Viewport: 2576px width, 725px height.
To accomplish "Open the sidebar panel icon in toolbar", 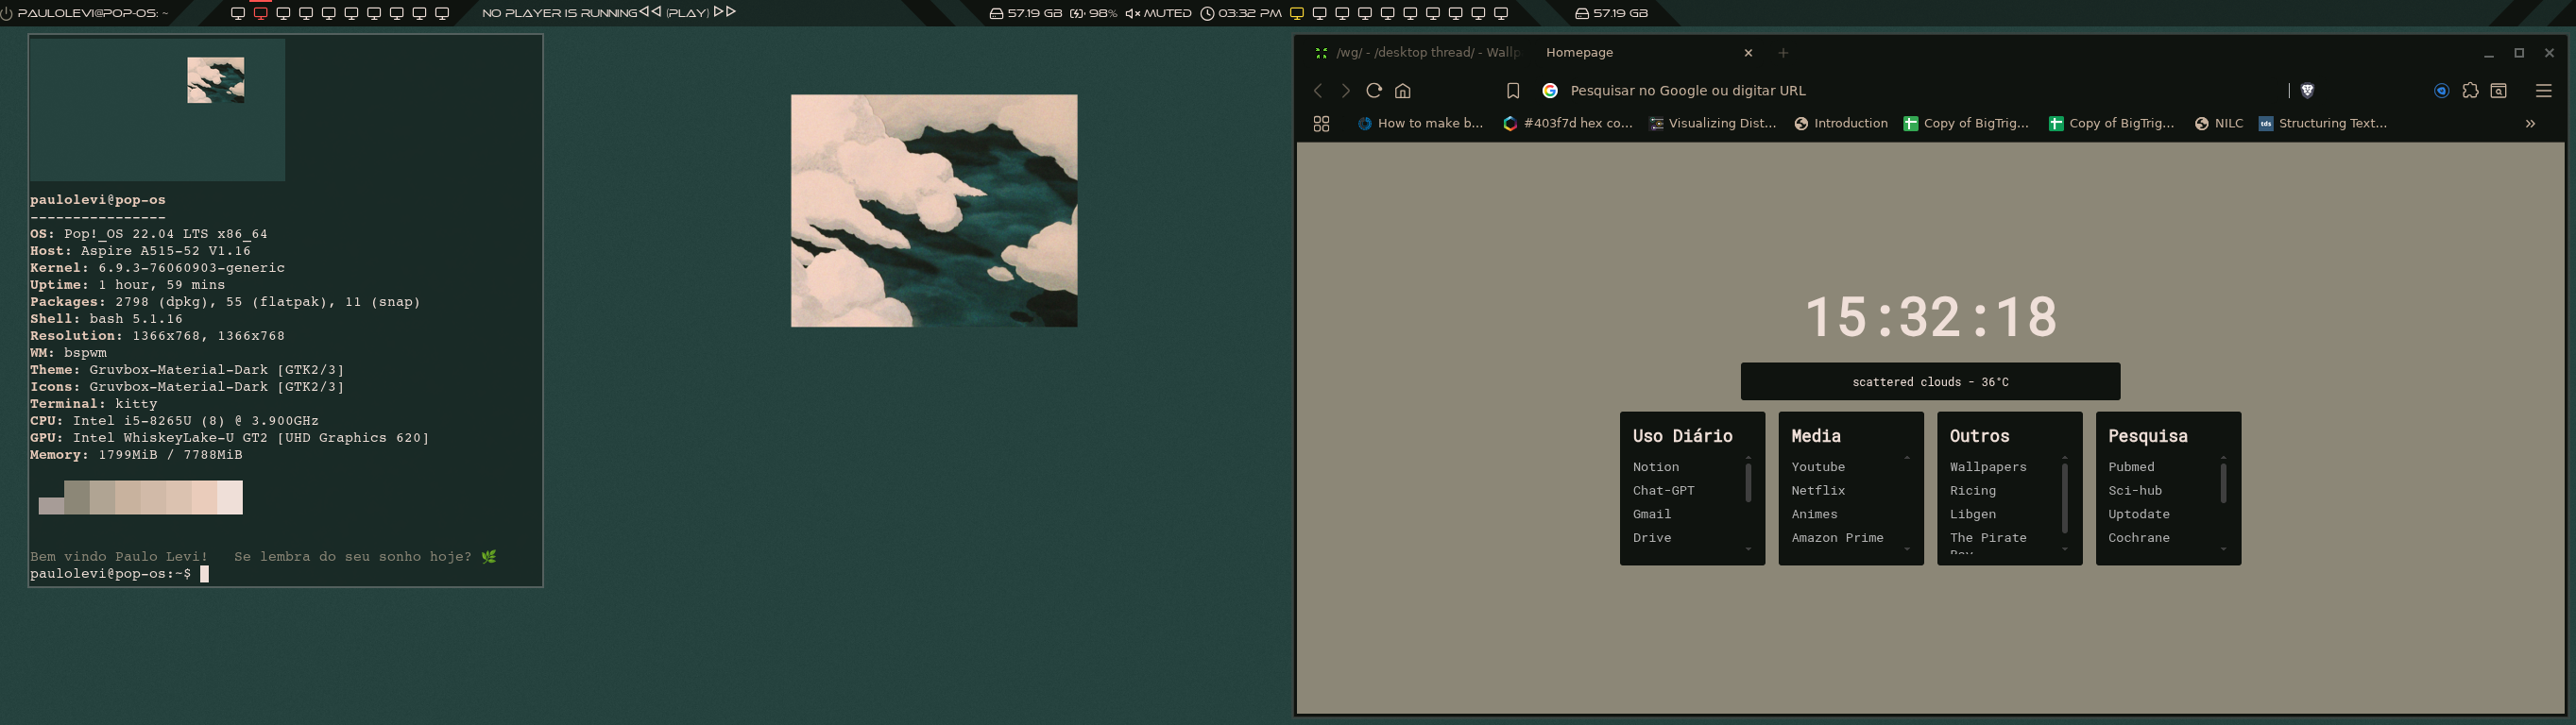I will pyautogui.click(x=2498, y=91).
